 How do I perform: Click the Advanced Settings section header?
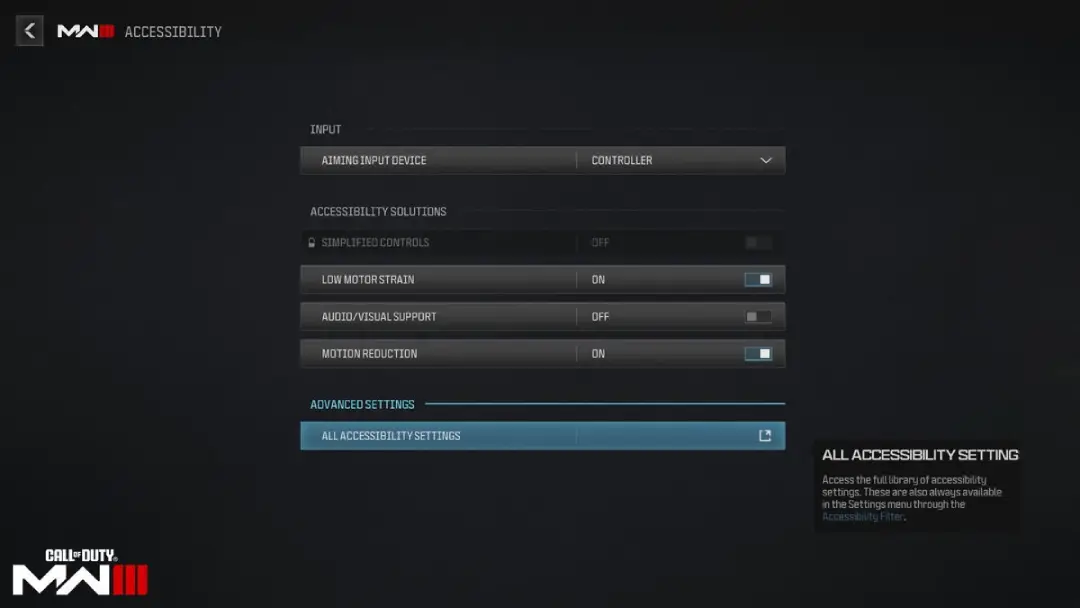click(362, 404)
